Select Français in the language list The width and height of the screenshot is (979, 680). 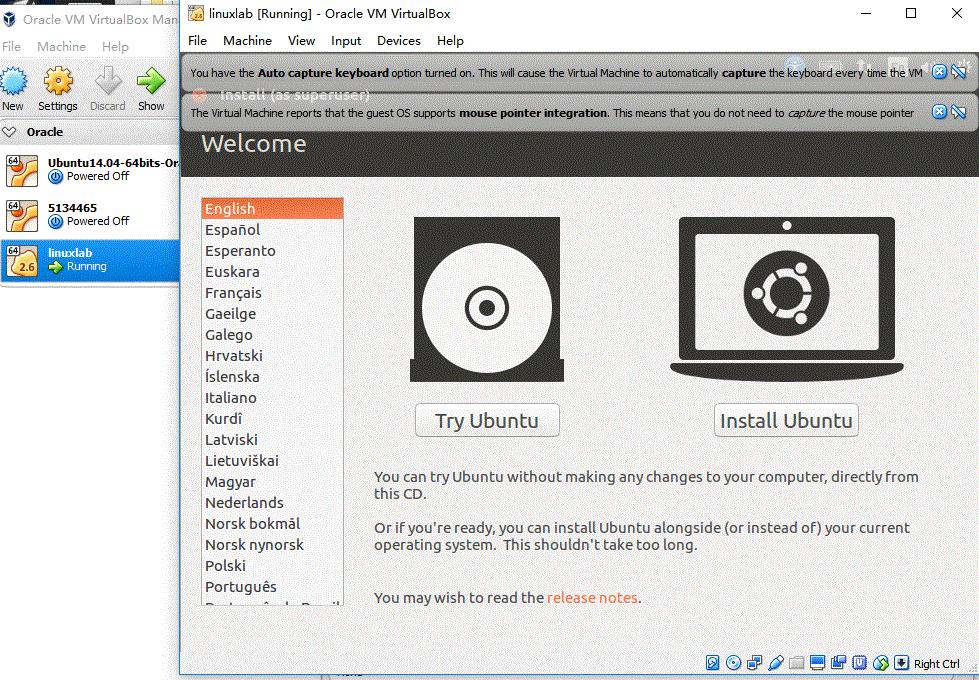click(x=272, y=293)
